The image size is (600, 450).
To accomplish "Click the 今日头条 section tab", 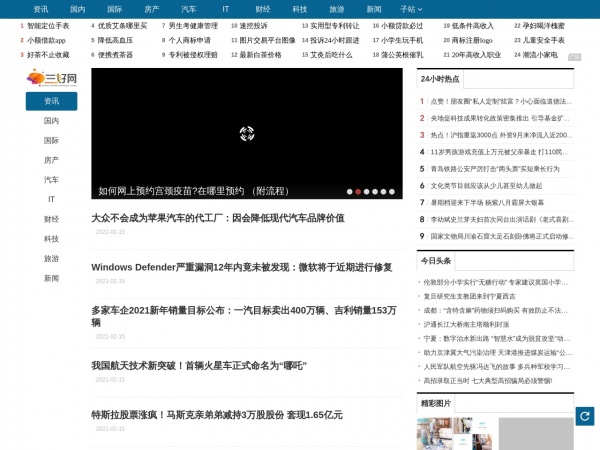I will pyautogui.click(x=436, y=261).
